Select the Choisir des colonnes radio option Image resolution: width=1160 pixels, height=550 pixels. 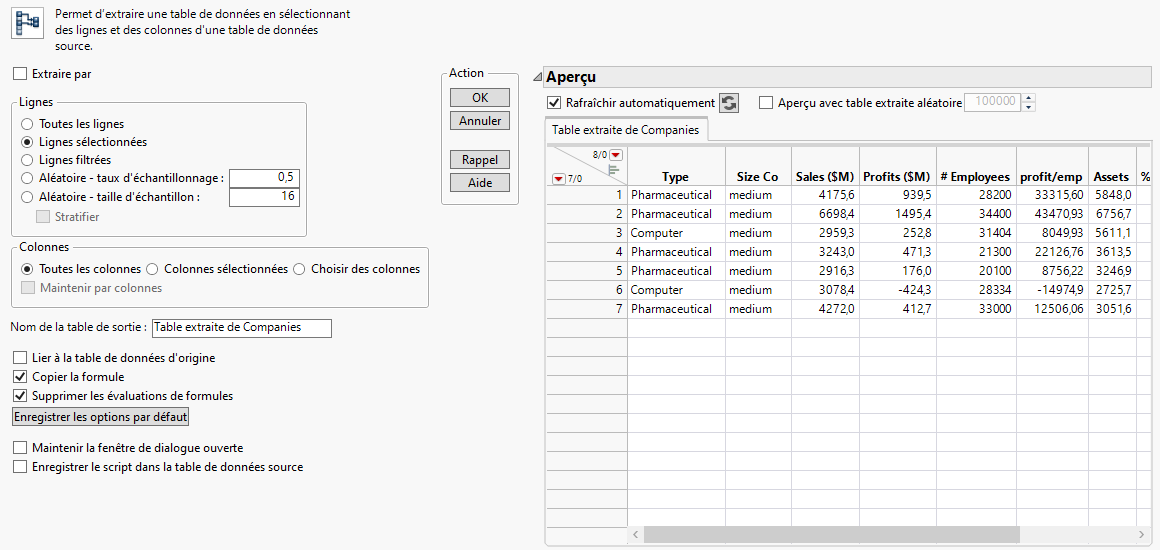(300, 269)
